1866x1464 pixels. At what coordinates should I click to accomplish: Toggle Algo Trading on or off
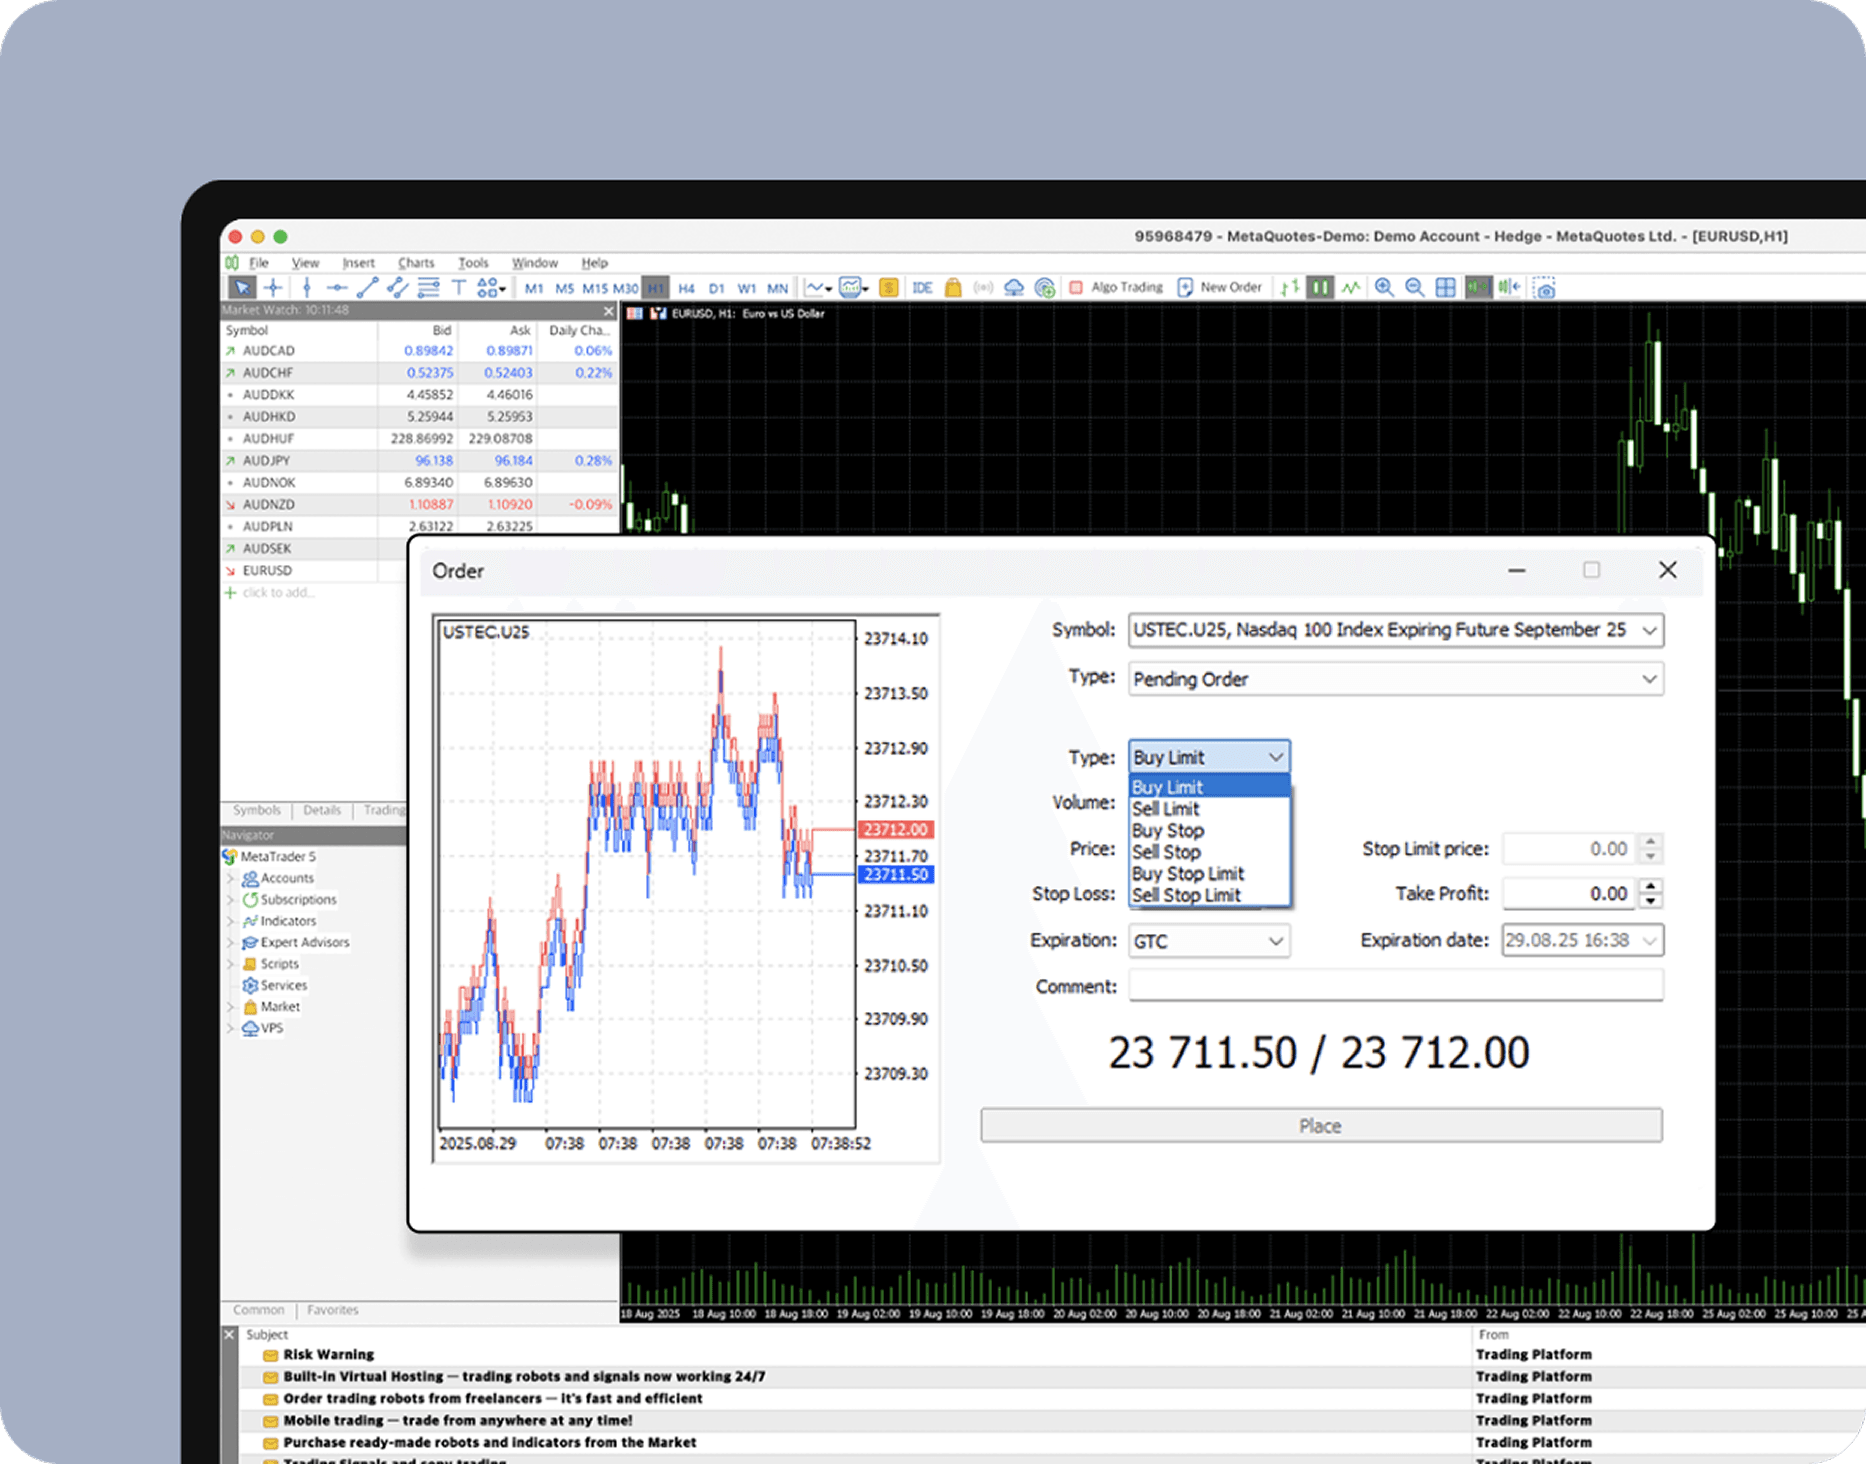1116,288
